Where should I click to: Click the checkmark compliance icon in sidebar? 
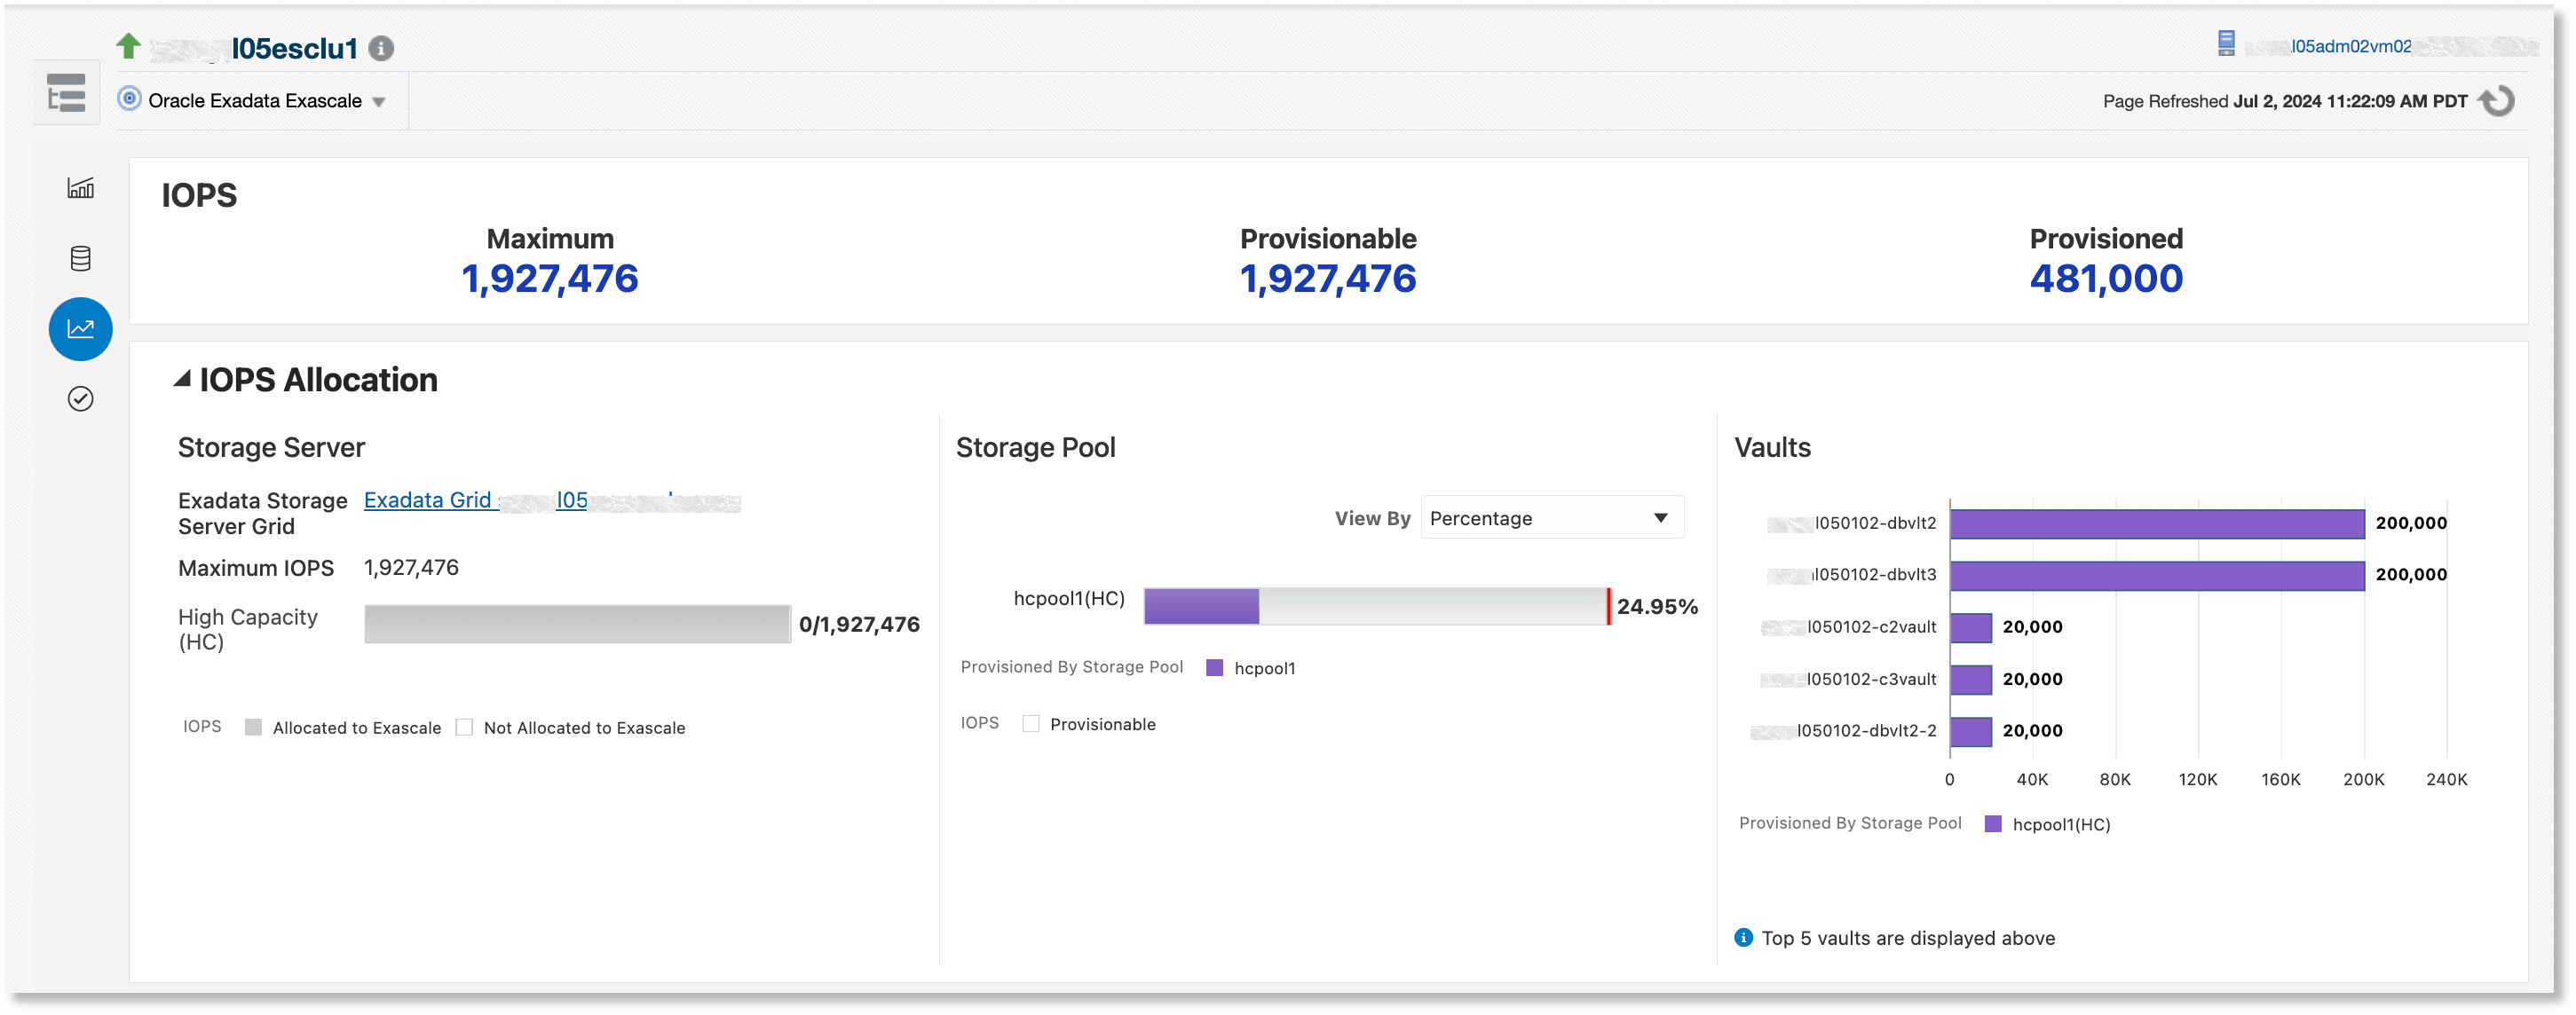point(80,398)
